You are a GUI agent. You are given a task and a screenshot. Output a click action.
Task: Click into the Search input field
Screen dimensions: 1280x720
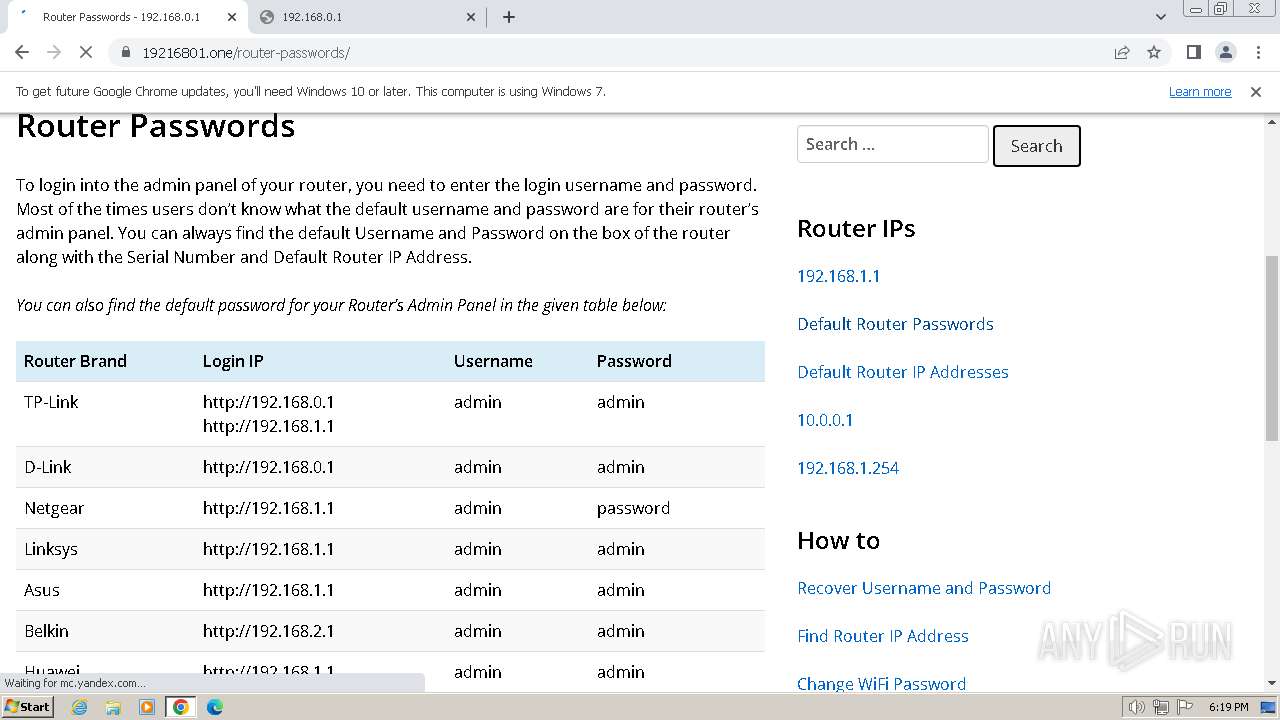[x=892, y=144]
